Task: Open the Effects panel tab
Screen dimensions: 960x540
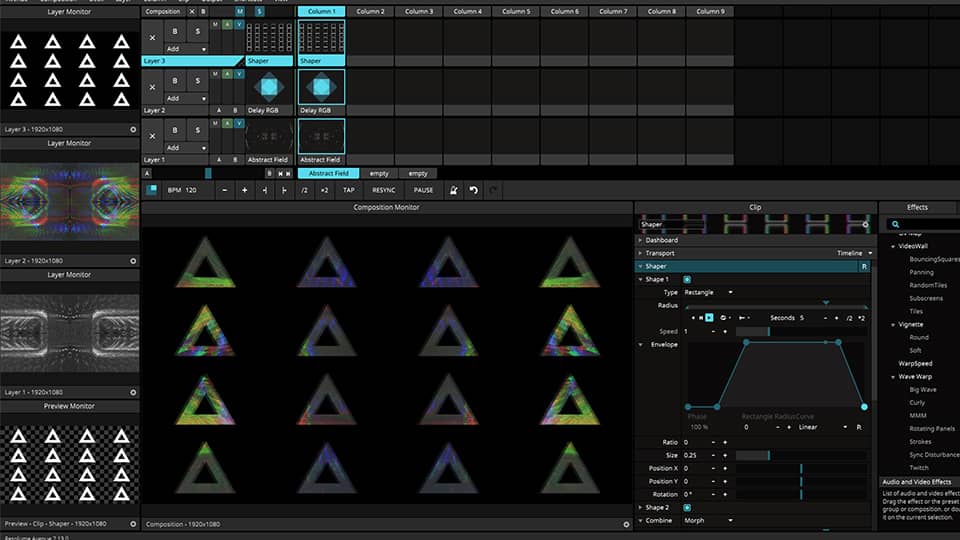Action: [x=917, y=208]
